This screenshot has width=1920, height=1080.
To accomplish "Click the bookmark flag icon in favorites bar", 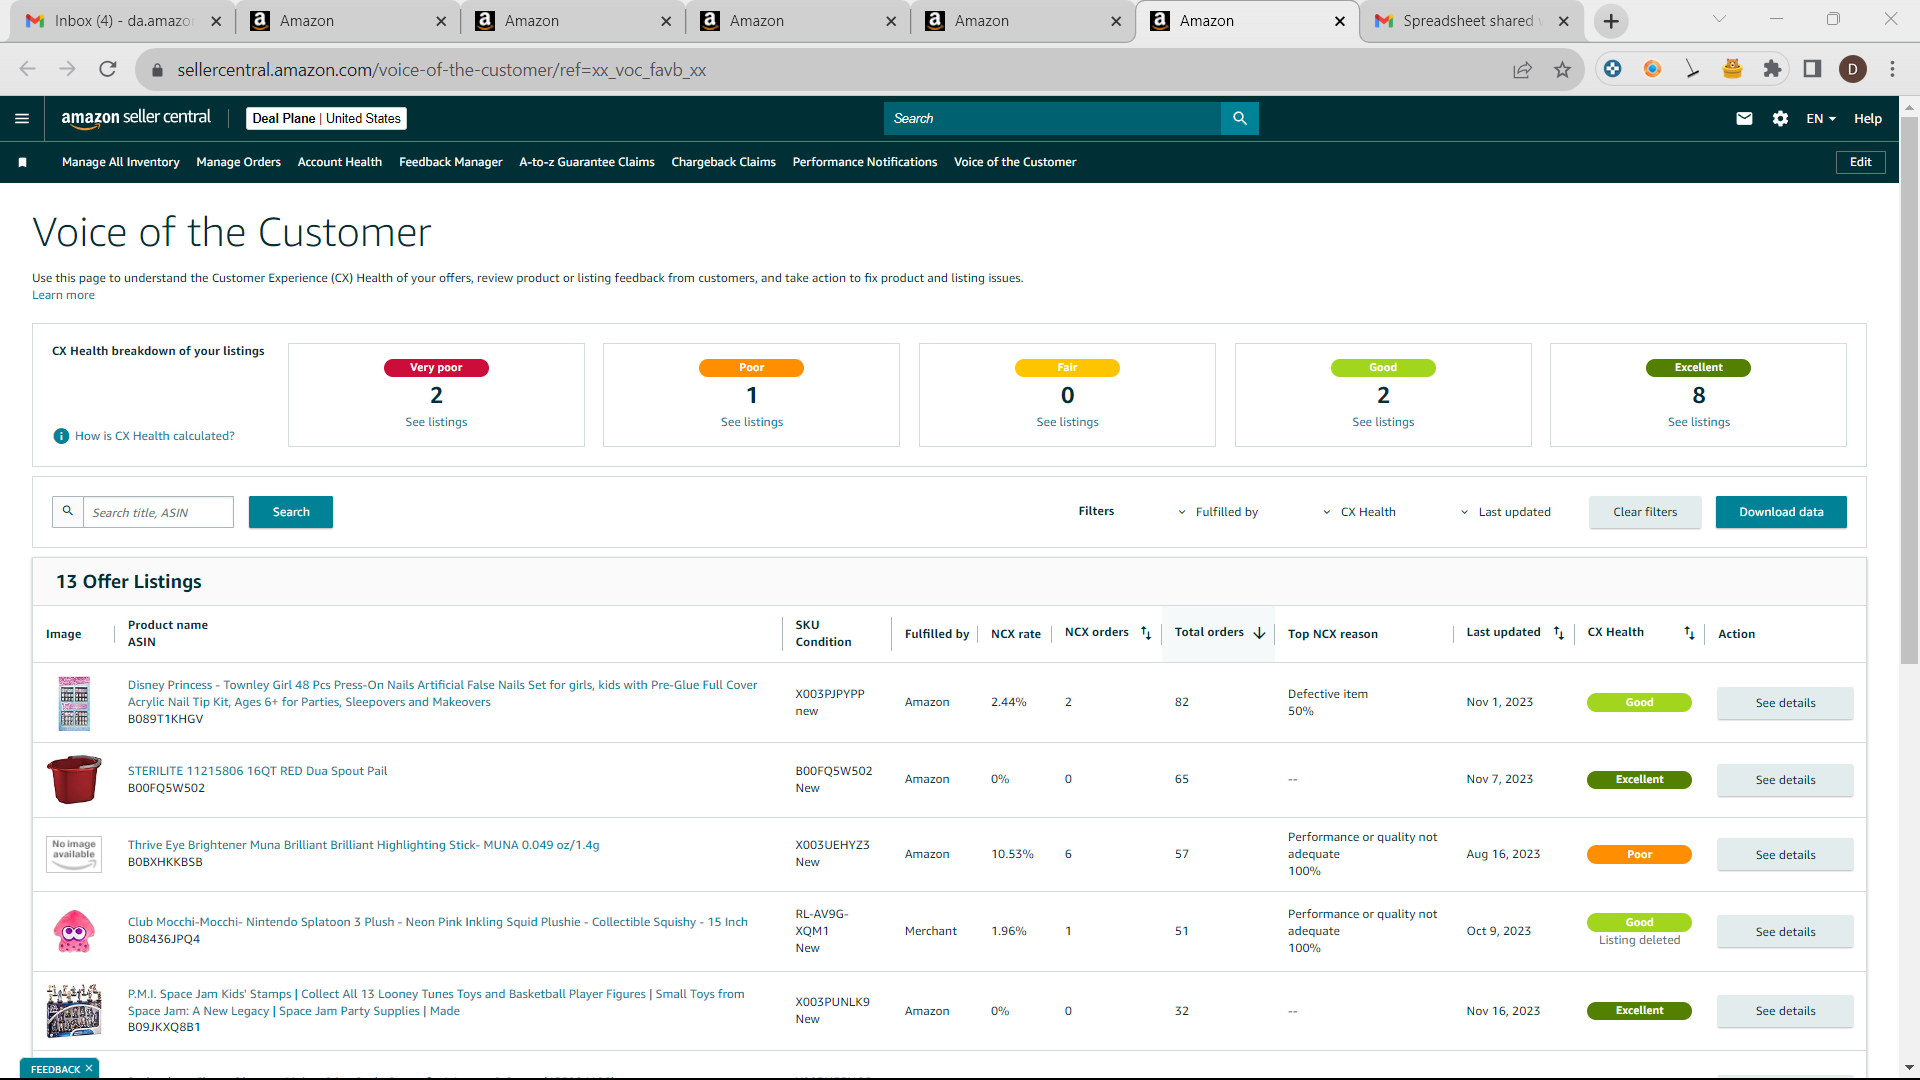I will pos(22,162).
